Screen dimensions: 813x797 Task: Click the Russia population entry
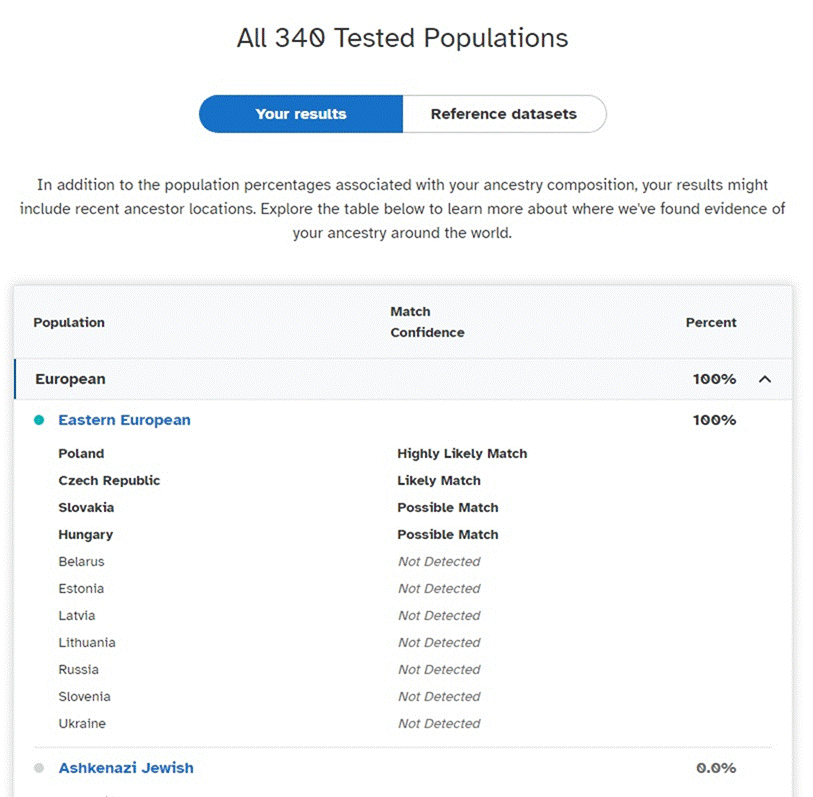pyautogui.click(x=78, y=669)
